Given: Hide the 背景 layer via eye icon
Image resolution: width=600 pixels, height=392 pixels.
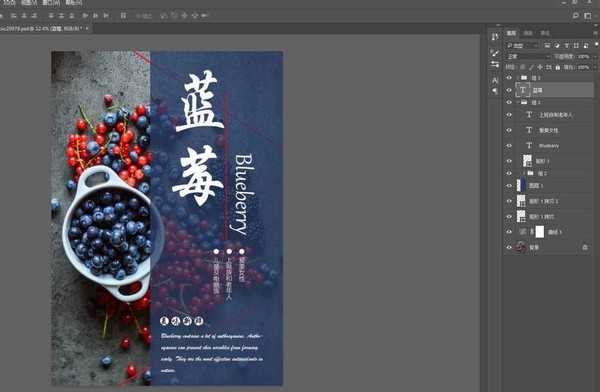Looking at the screenshot, I should [509, 248].
